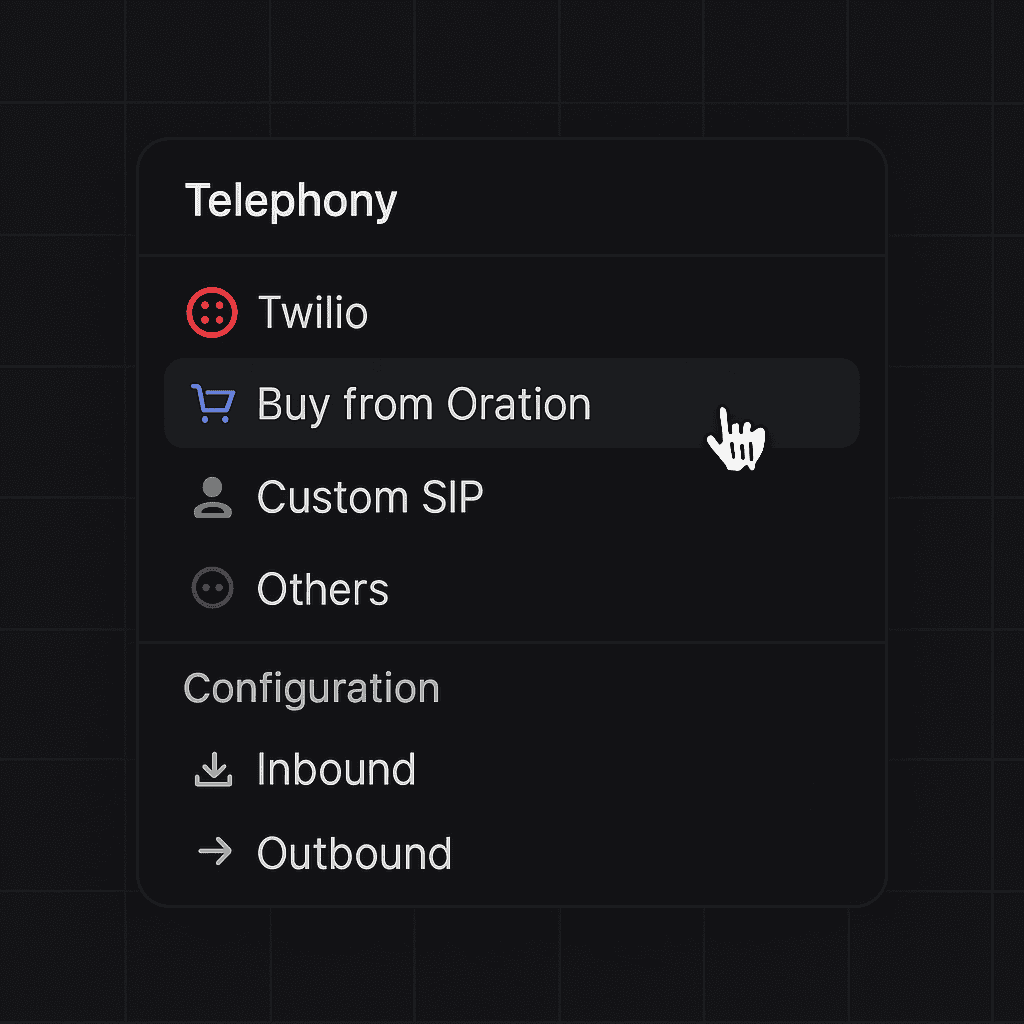Click the red Twilio logo icon

coord(211,311)
